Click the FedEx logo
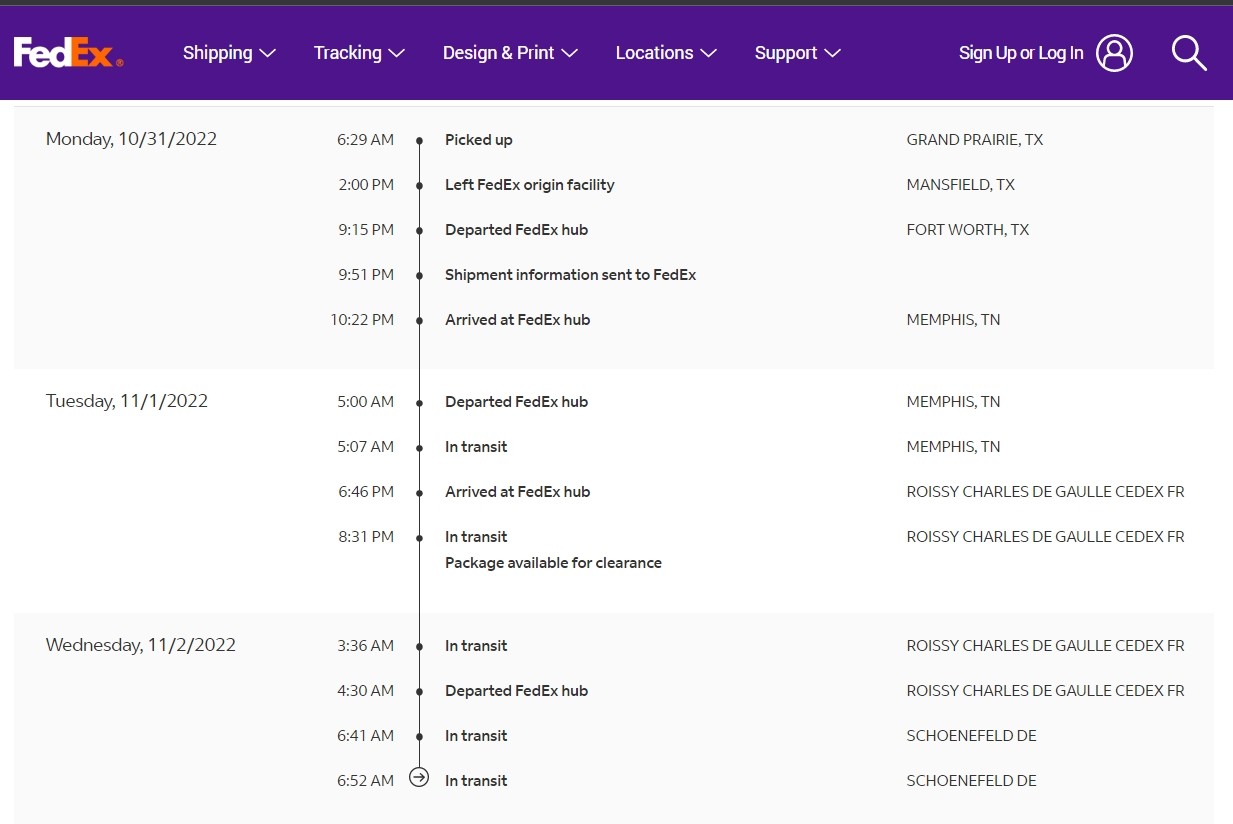The height and width of the screenshot is (824, 1233). coord(68,53)
